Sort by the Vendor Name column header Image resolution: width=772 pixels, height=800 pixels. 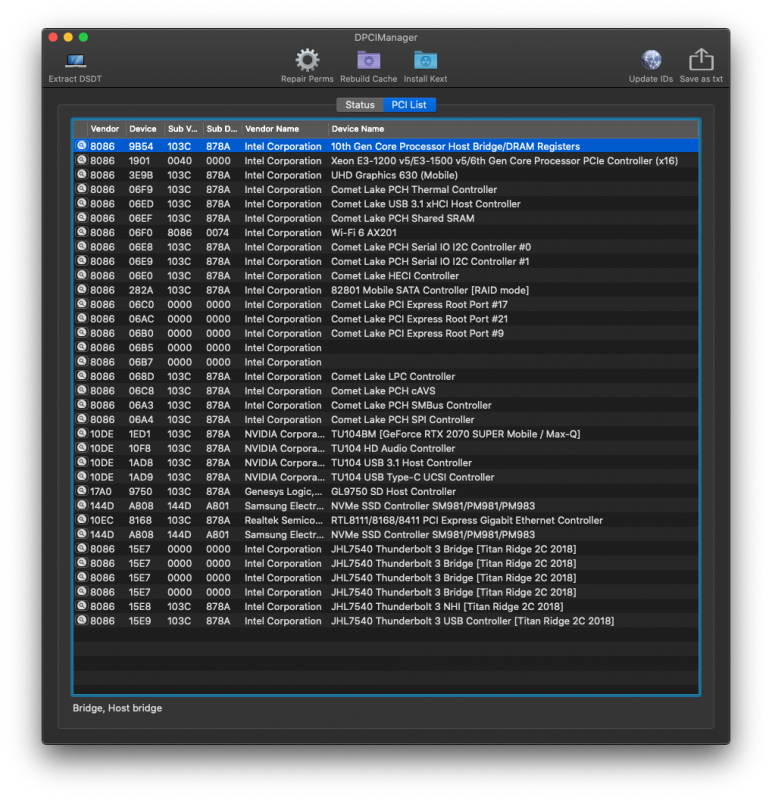pos(284,129)
